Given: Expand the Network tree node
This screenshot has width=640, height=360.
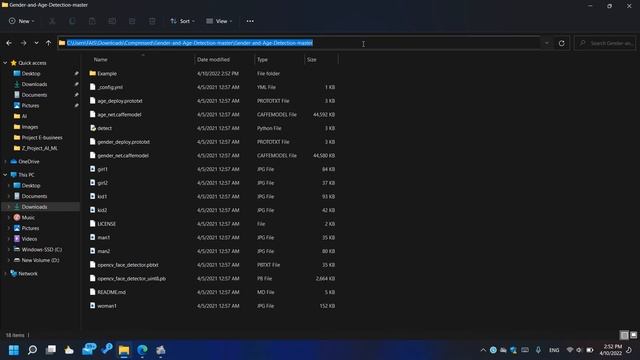Looking at the screenshot, I should pyautogui.click(x=5, y=273).
